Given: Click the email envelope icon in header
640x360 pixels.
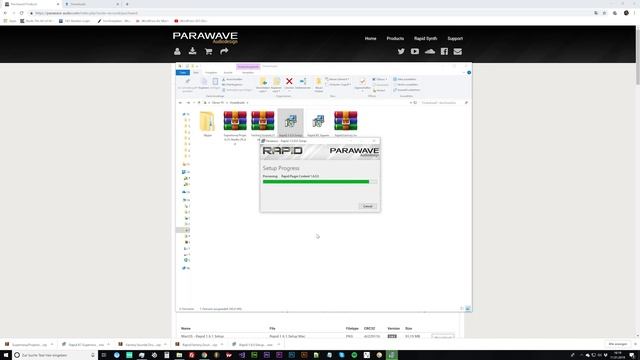Looking at the screenshot, I should (x=458, y=51).
